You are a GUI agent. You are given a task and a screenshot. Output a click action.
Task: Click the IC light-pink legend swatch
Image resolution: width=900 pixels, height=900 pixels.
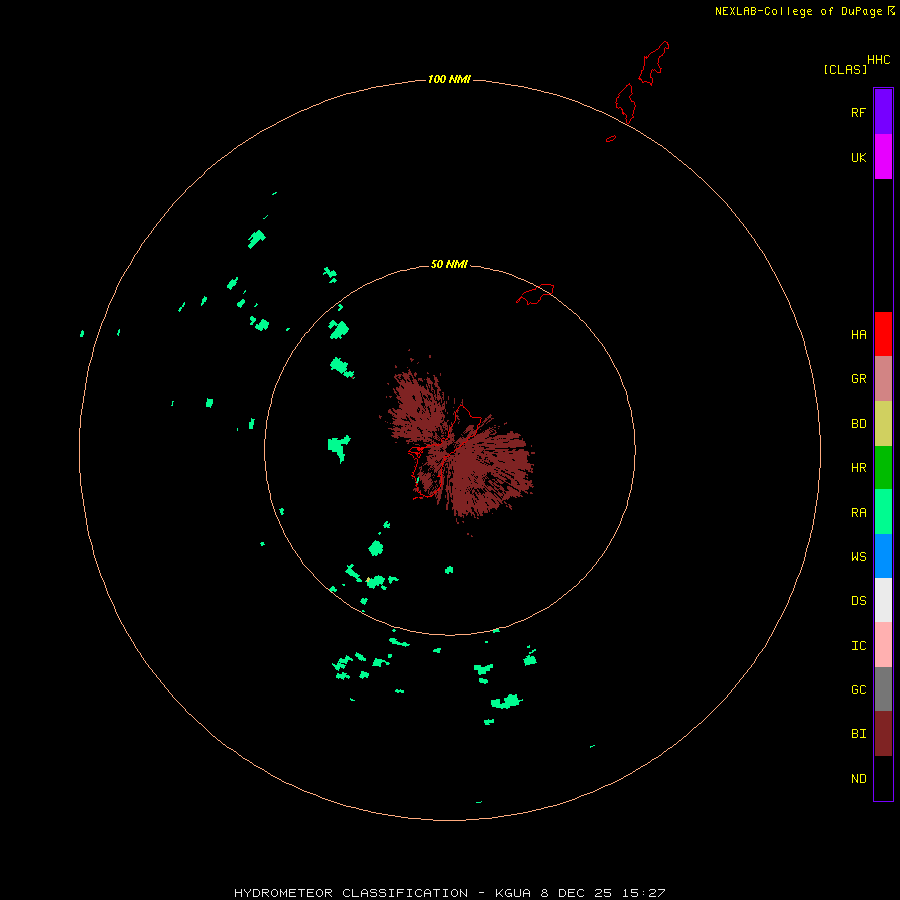tap(883, 645)
